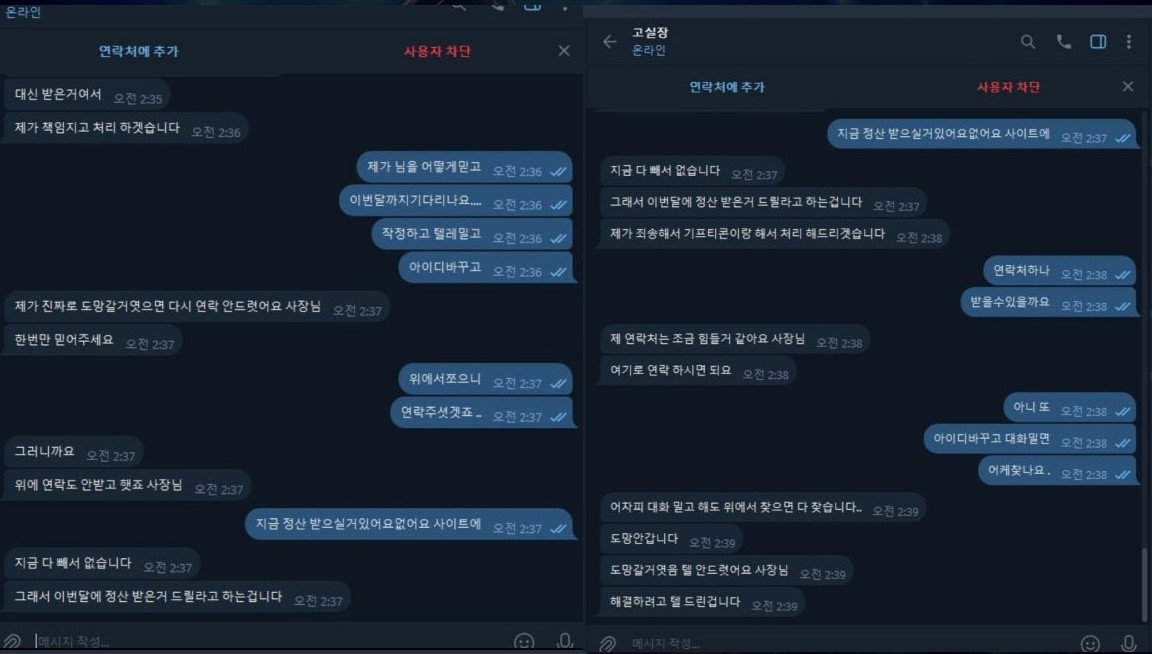The height and width of the screenshot is (654, 1152).
Task: Focus the 메시지 작성 field in right chat
Action: (x=852, y=644)
